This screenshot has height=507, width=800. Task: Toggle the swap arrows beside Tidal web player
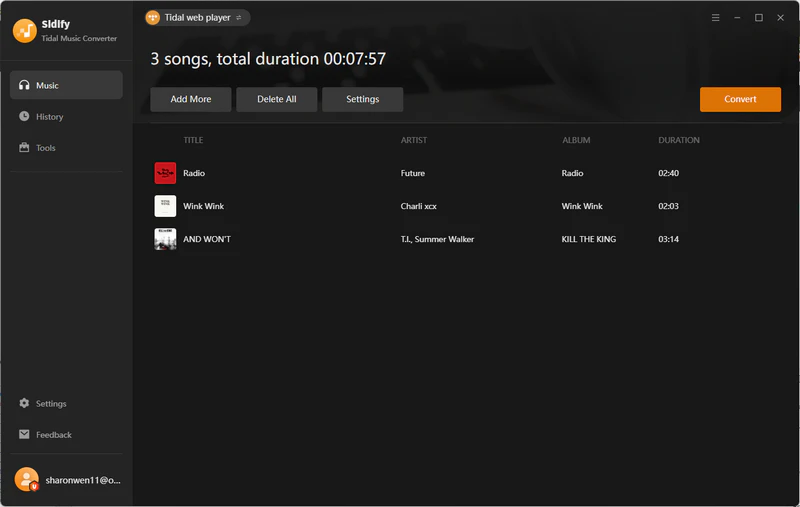point(239,18)
